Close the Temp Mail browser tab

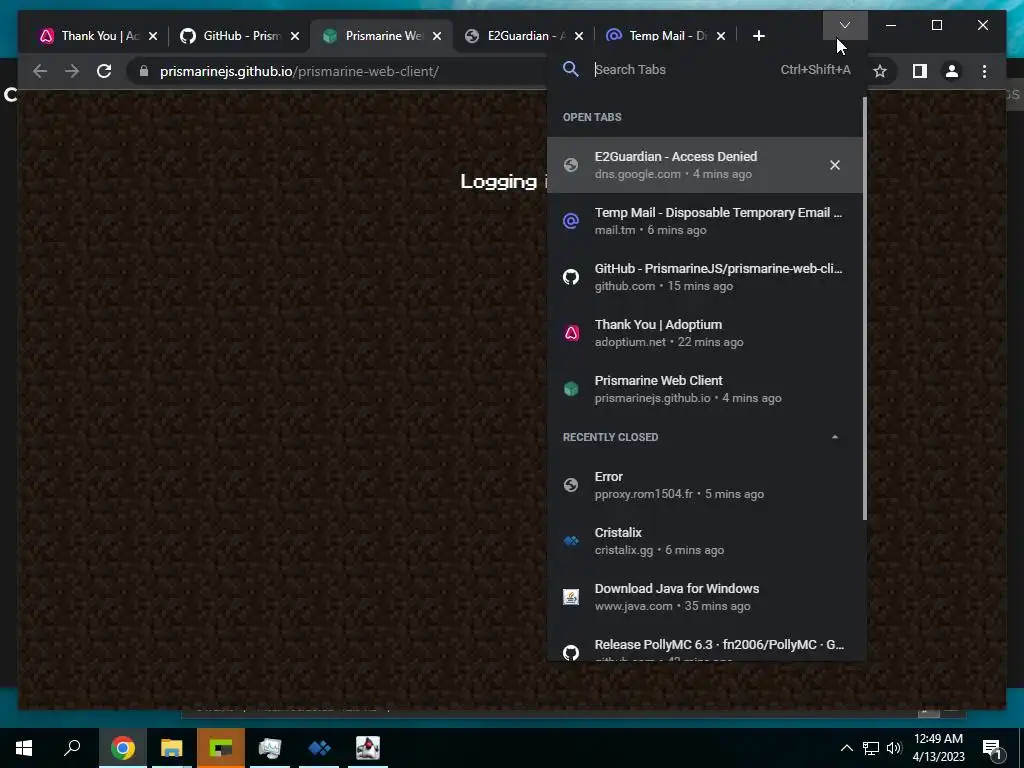click(x=721, y=36)
